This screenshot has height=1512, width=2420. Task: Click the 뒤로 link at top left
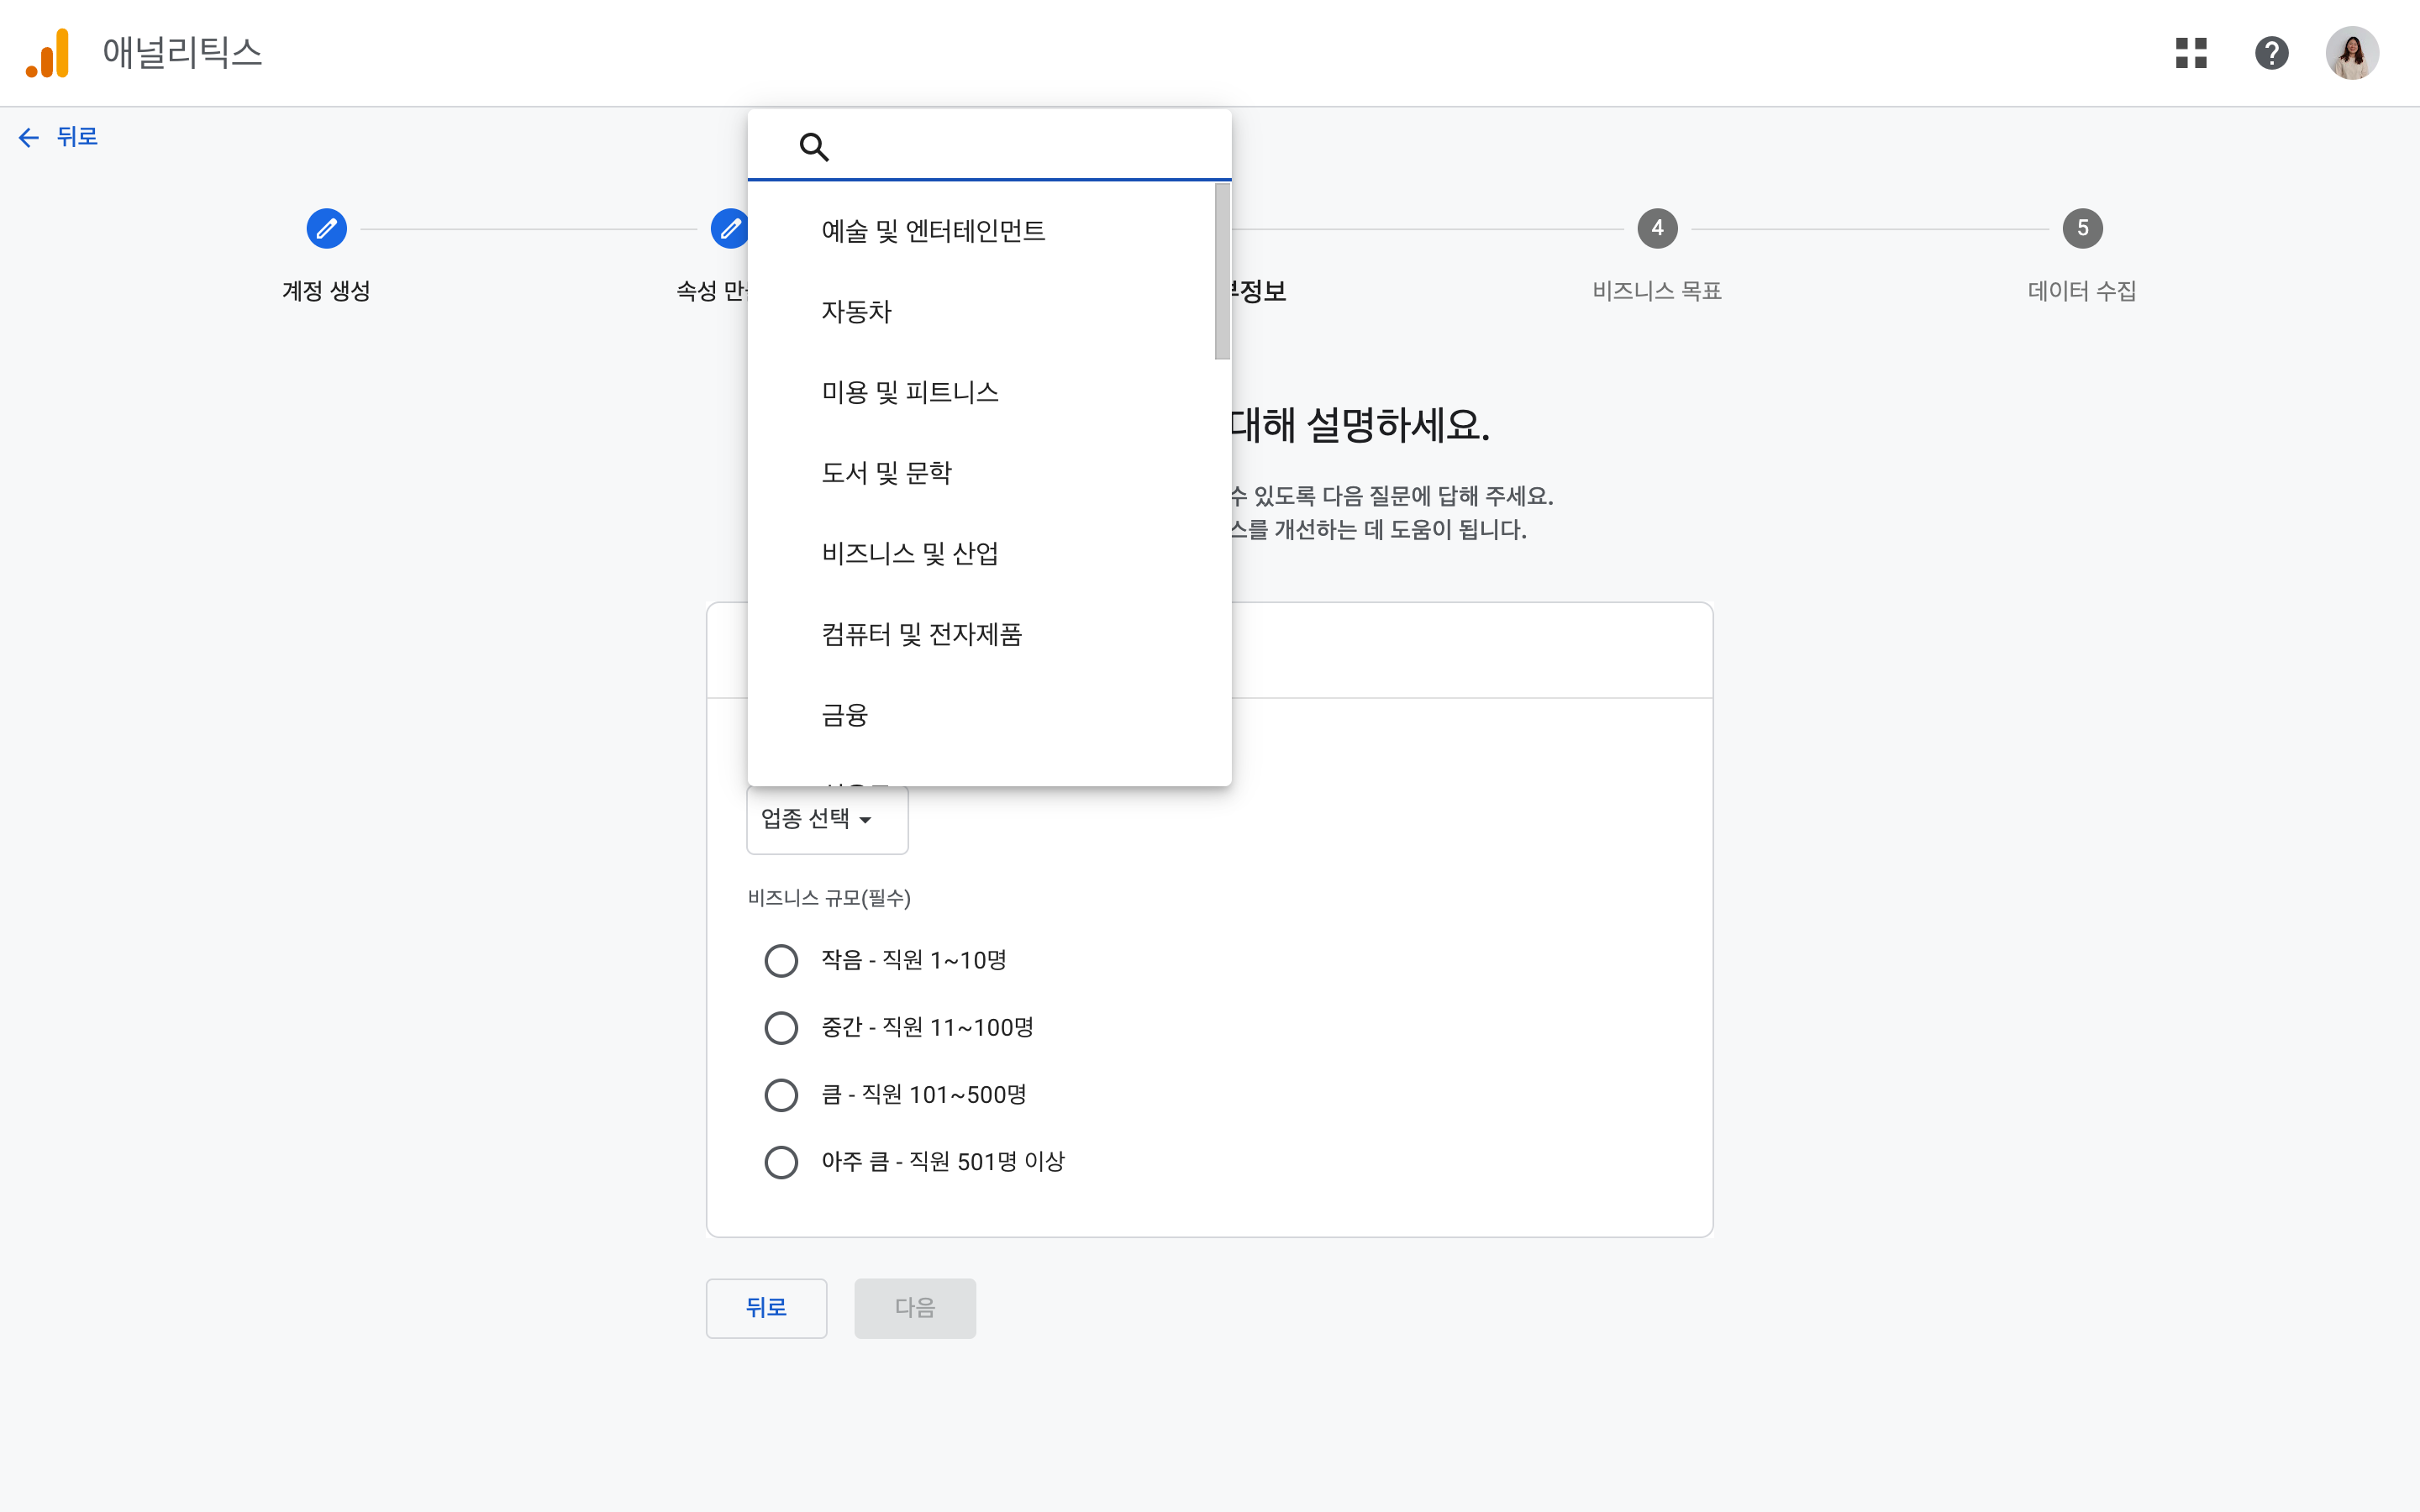point(77,137)
